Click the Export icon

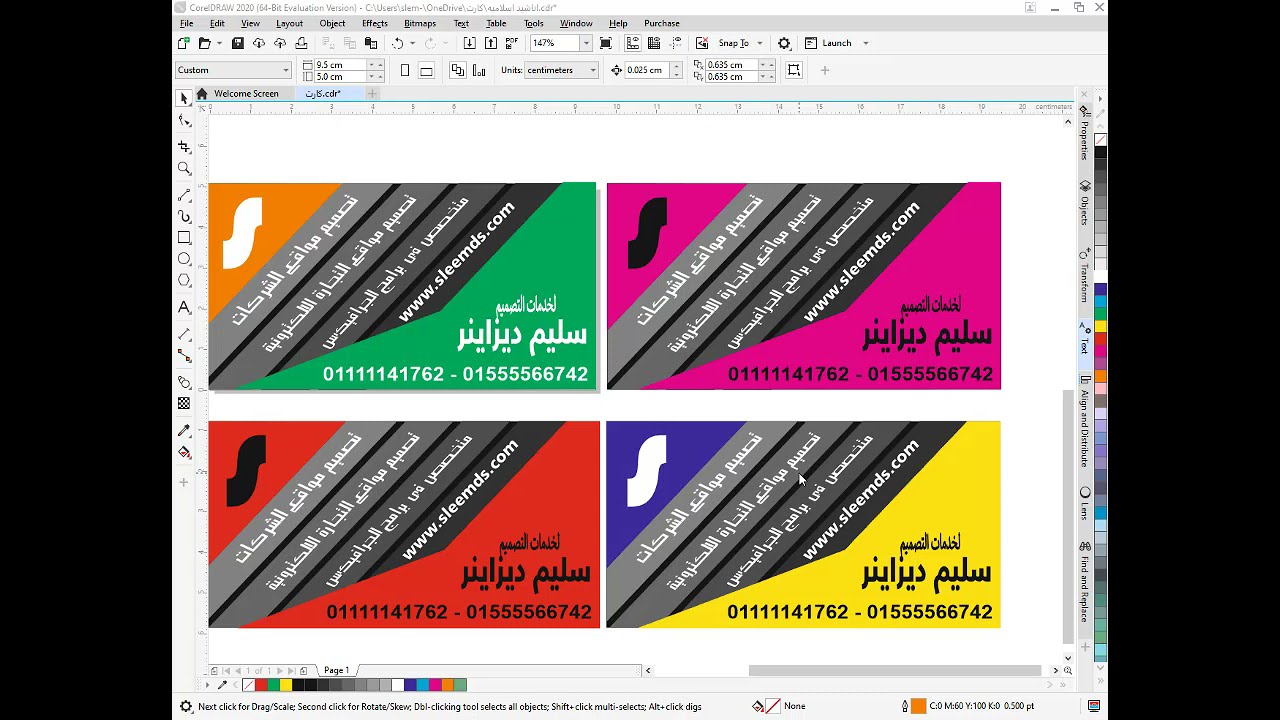click(x=490, y=43)
